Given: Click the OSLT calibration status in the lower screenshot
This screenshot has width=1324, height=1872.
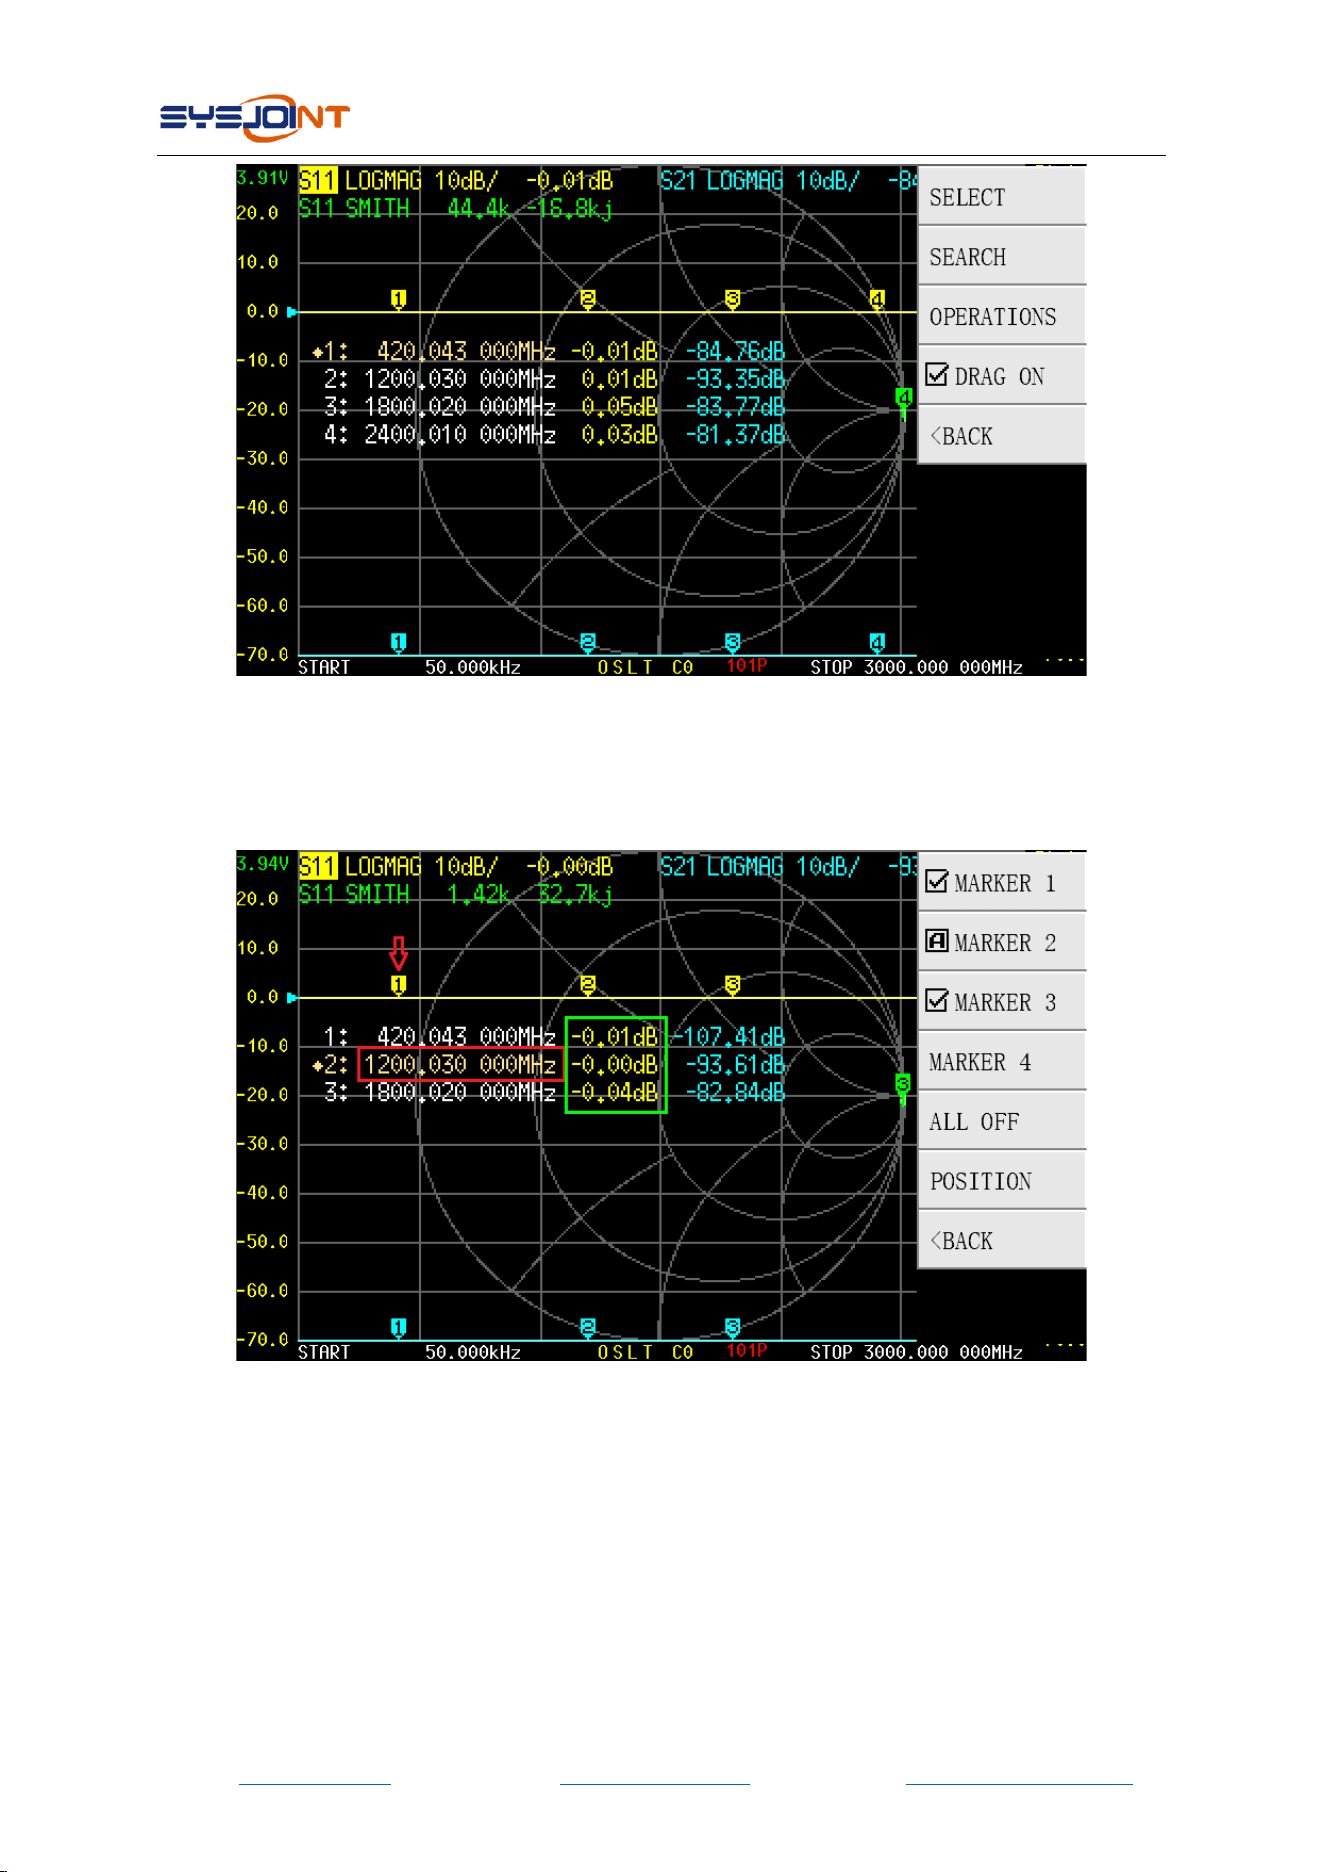Looking at the screenshot, I should (625, 1352).
